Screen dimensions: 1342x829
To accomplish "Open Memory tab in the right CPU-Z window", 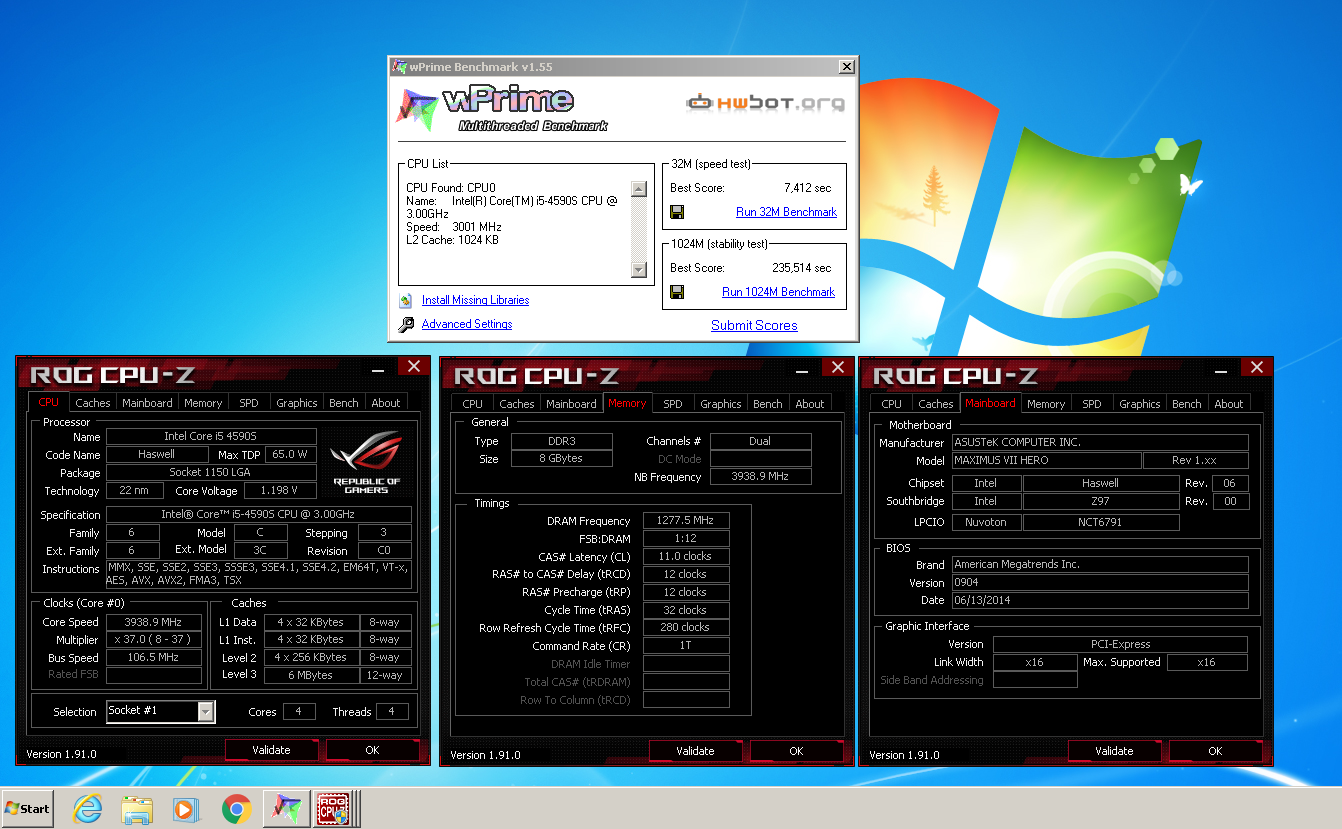I will click(1046, 404).
